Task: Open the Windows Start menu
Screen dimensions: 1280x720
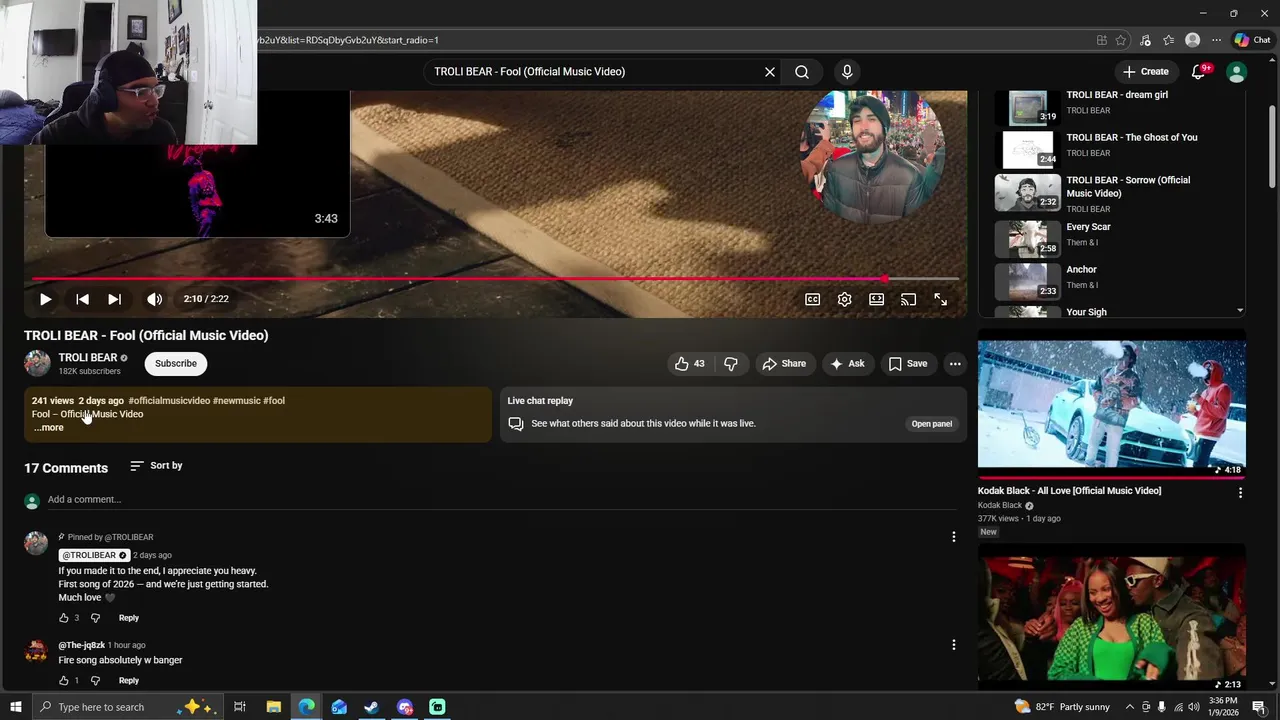Action: (x=15, y=707)
